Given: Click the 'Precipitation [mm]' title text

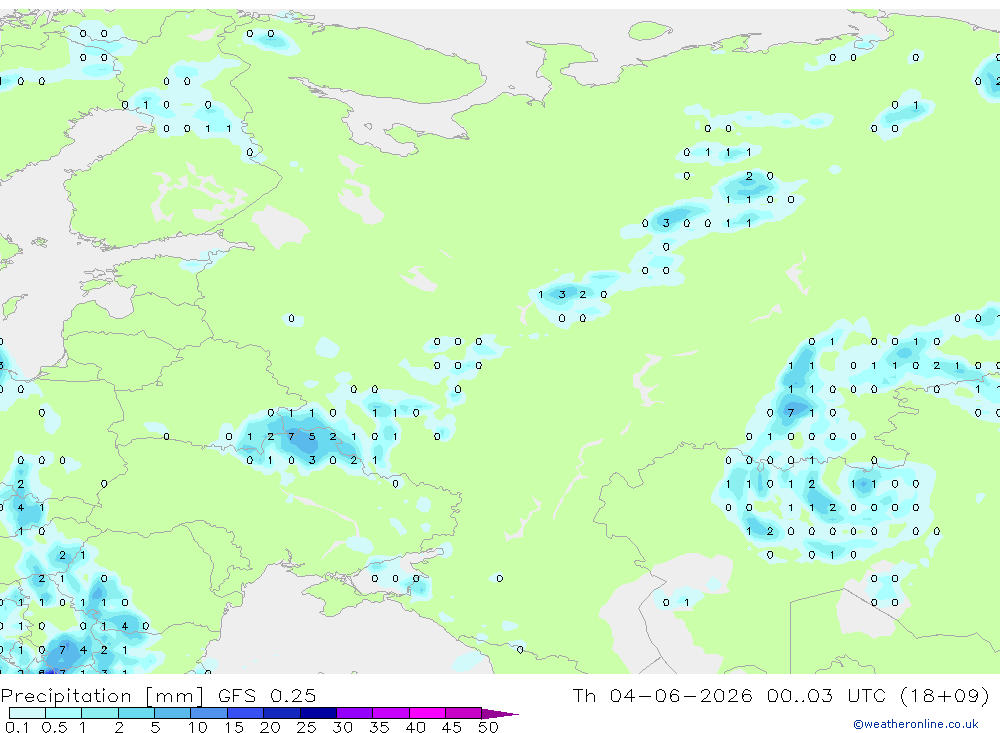Looking at the screenshot, I should pyautogui.click(x=102, y=696).
